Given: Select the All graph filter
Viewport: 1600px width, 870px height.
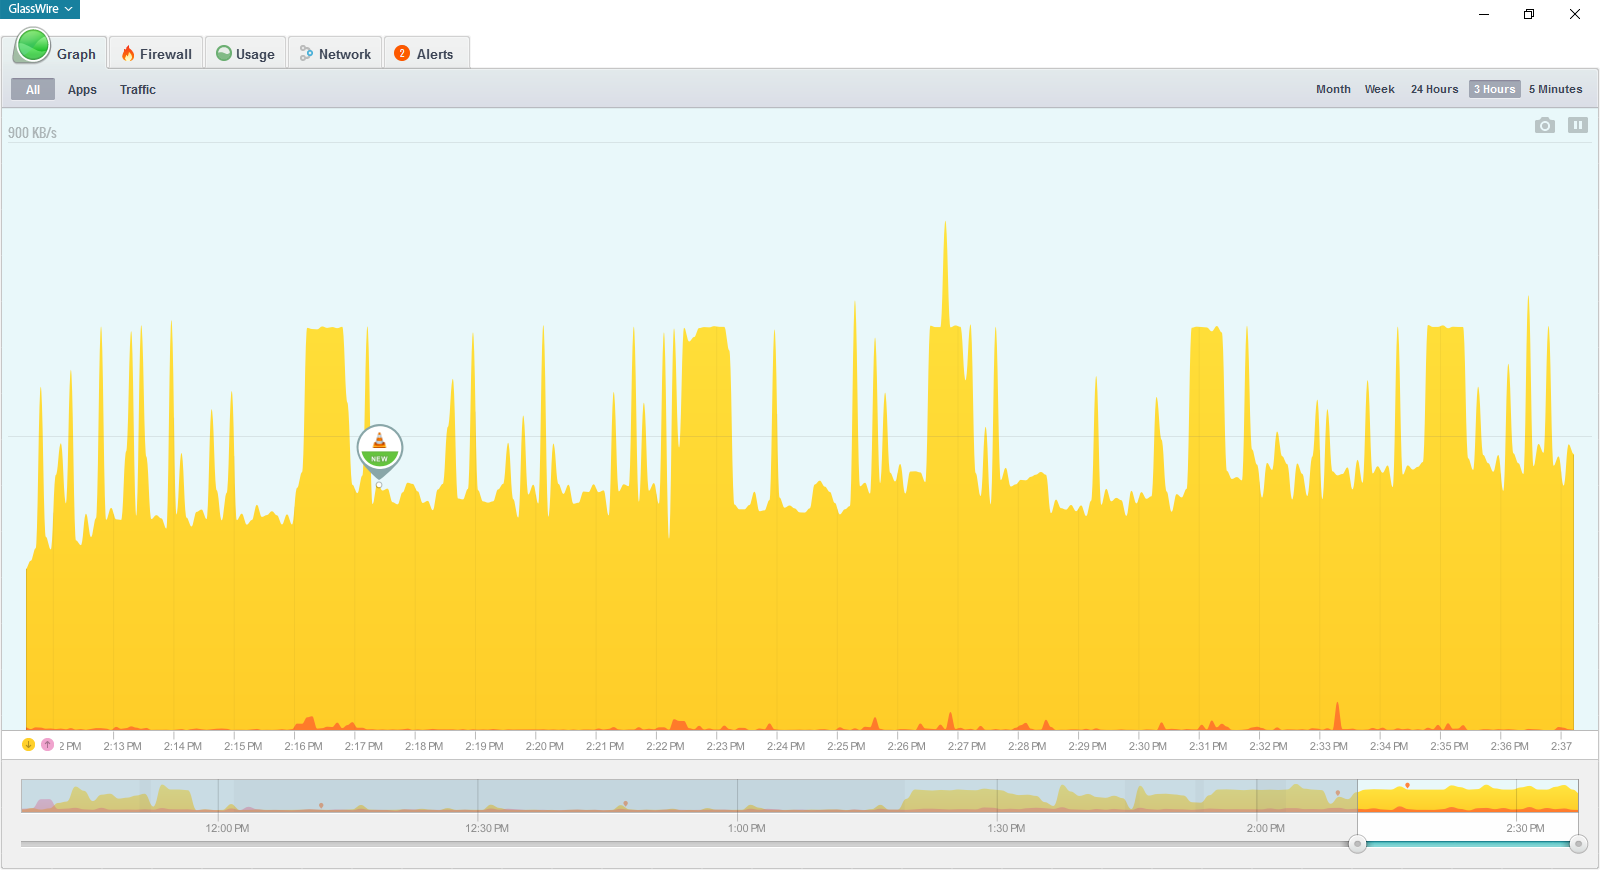Looking at the screenshot, I should [x=33, y=90].
